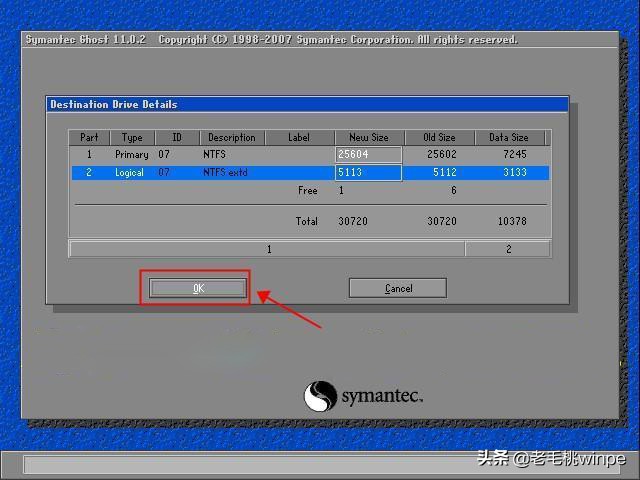Edit New Size field showing 25604

pos(369,155)
